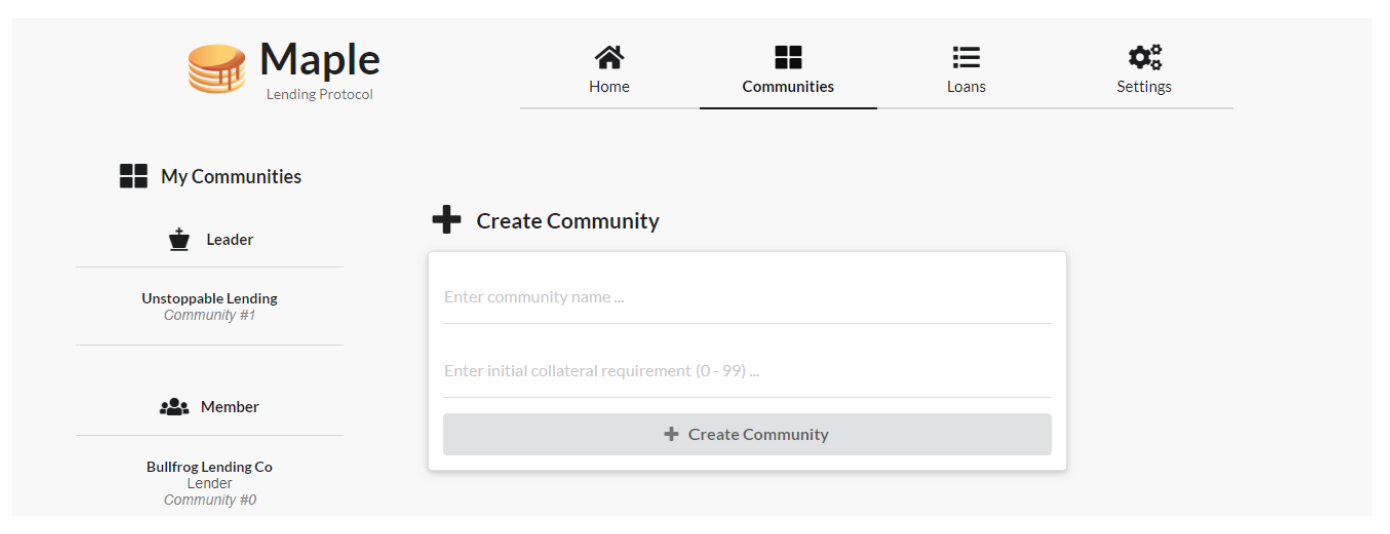Image resolution: width=1390 pixels, height=534 pixels.
Task: Click the Community #0 label
Action: coord(210,500)
